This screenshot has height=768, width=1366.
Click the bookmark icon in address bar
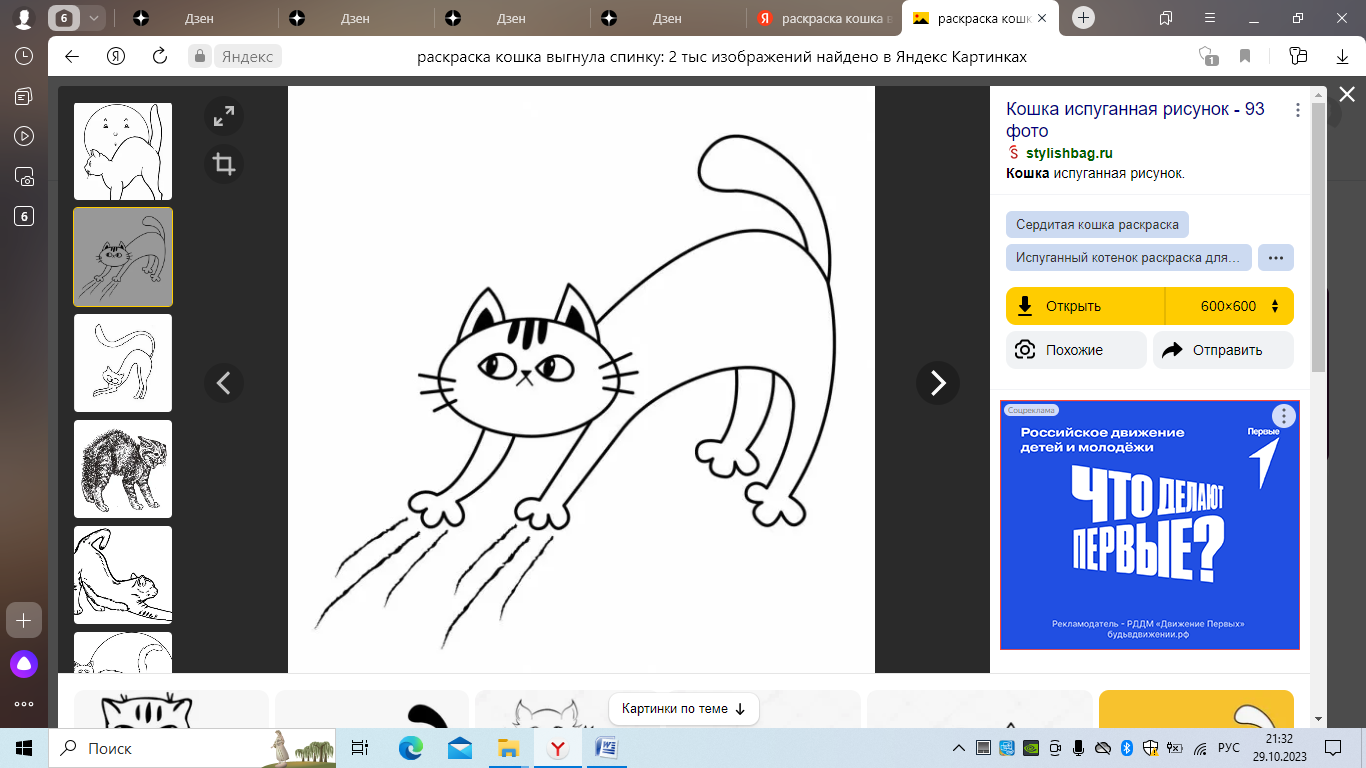click(x=1245, y=57)
